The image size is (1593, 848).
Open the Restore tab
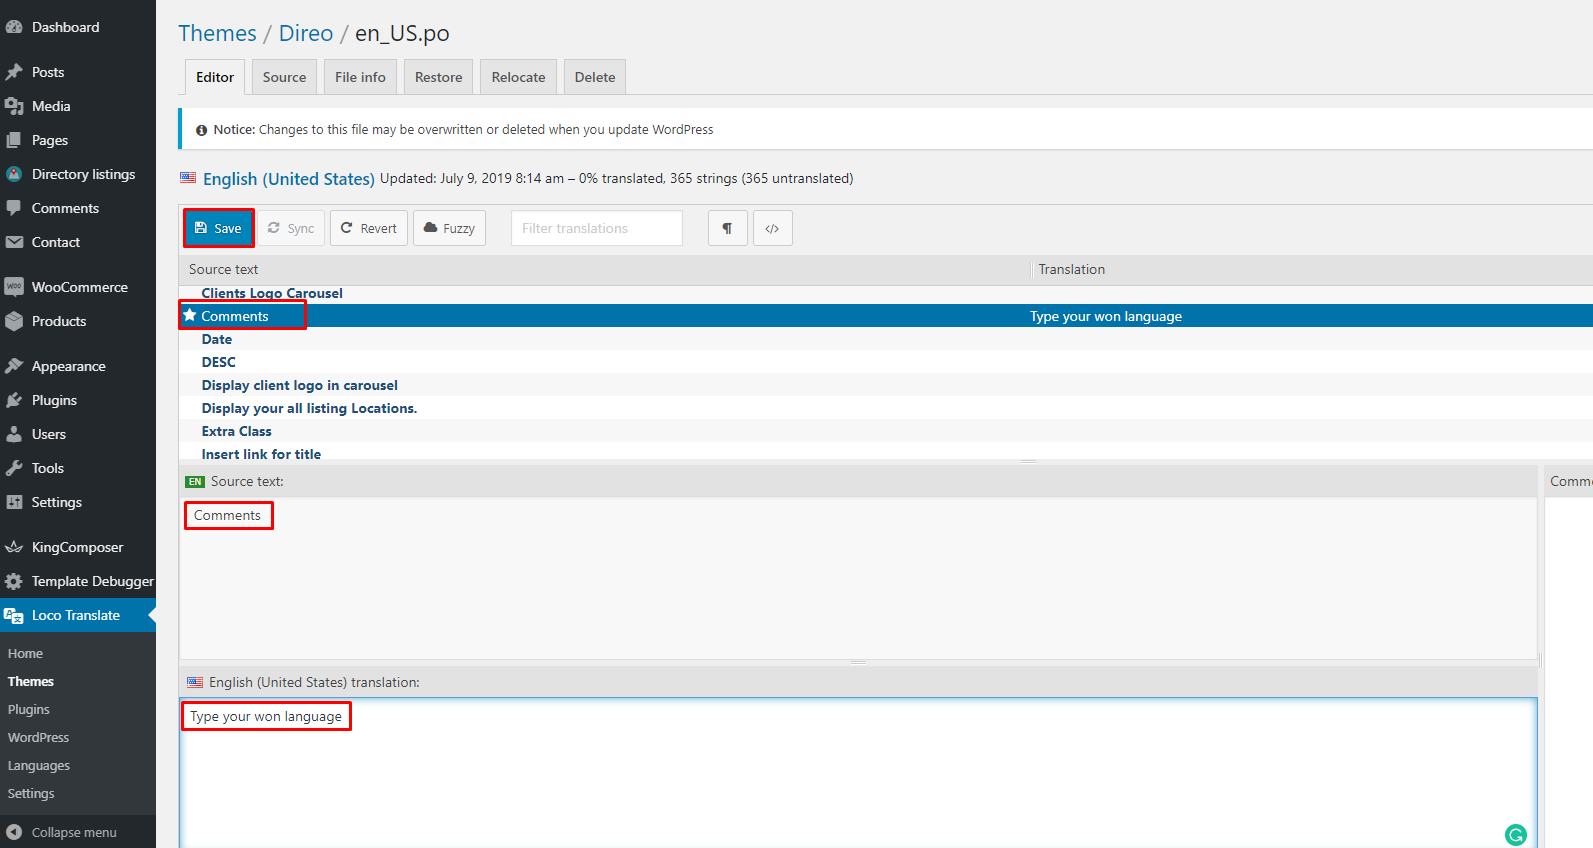pyautogui.click(x=439, y=77)
